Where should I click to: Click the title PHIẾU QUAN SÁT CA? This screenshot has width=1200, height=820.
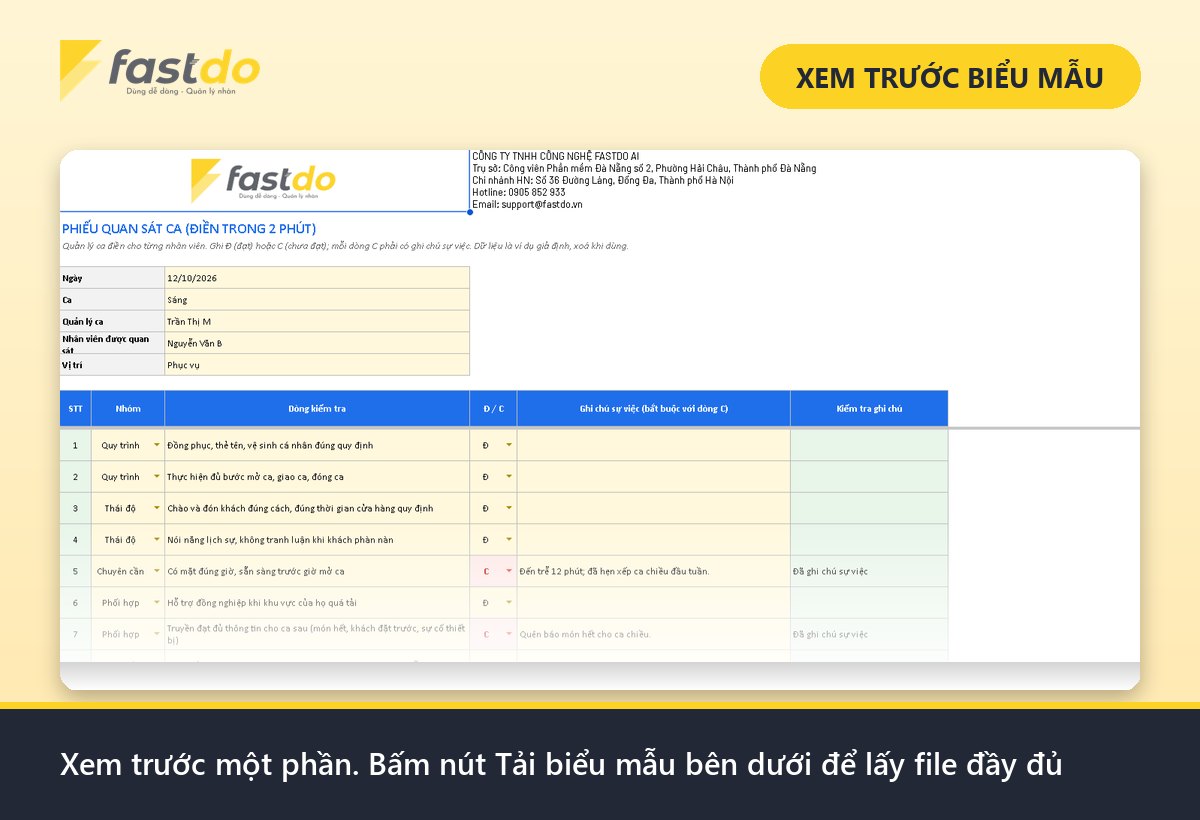click(x=189, y=229)
